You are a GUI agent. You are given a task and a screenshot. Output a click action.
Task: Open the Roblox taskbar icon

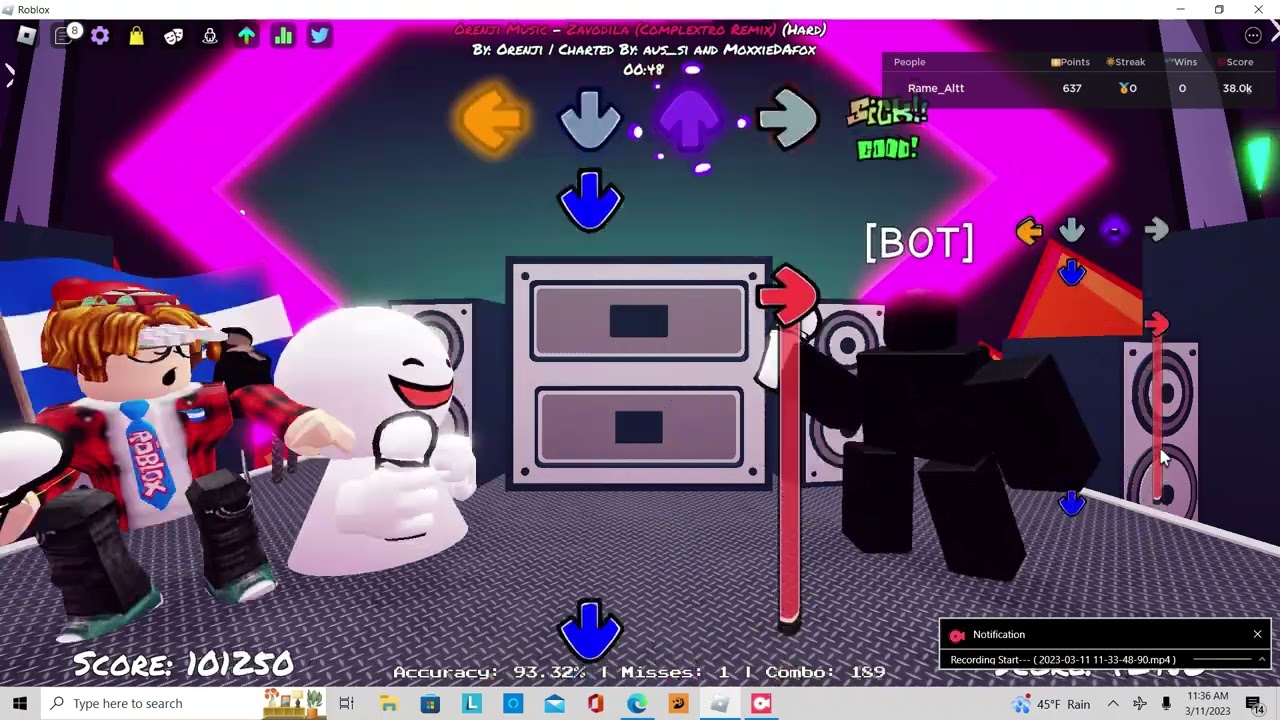click(720, 704)
